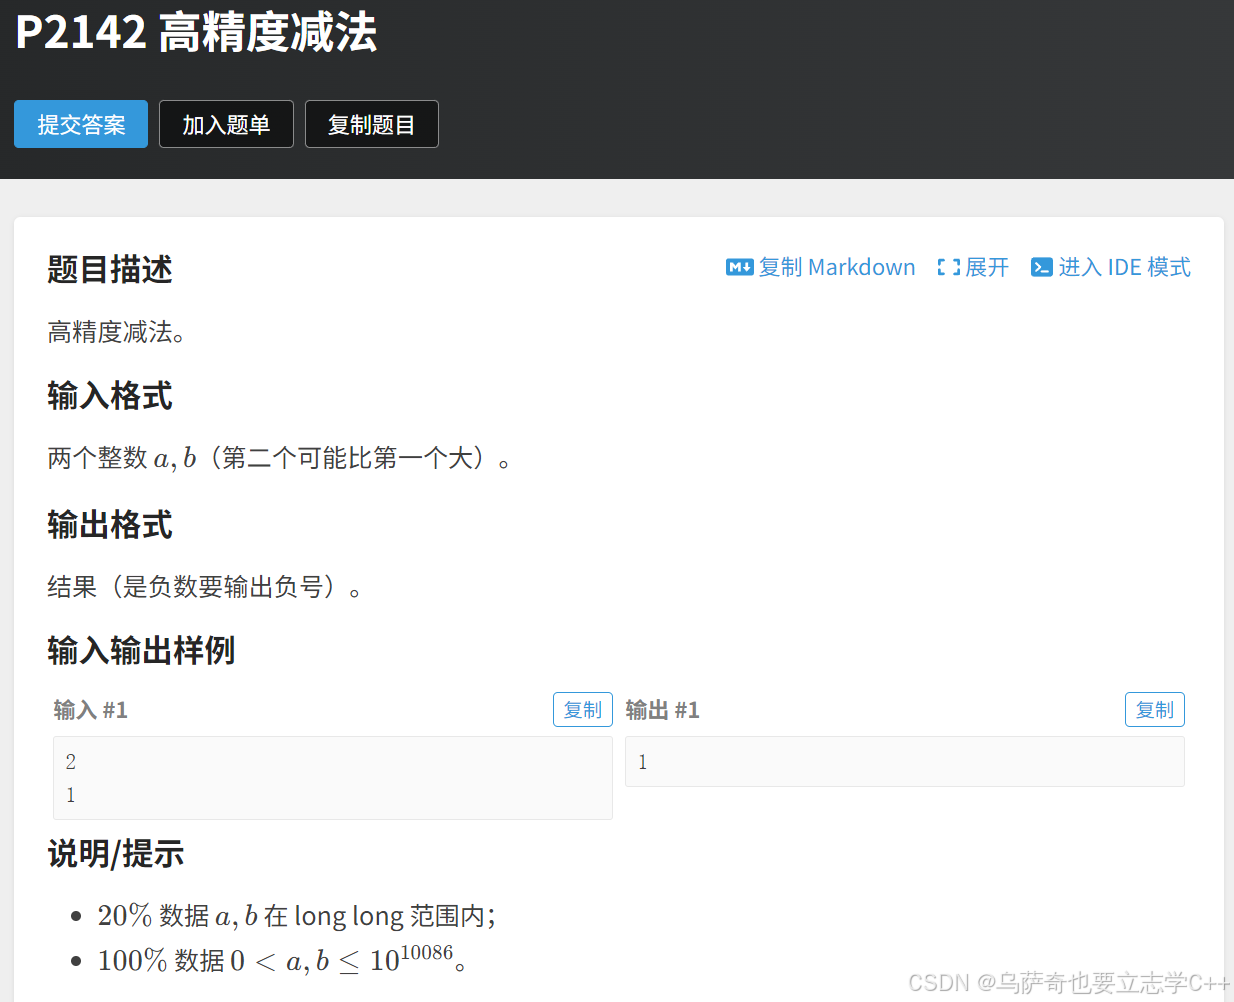
Task: Open 进入 IDE 模式 link
Action: [1124, 267]
